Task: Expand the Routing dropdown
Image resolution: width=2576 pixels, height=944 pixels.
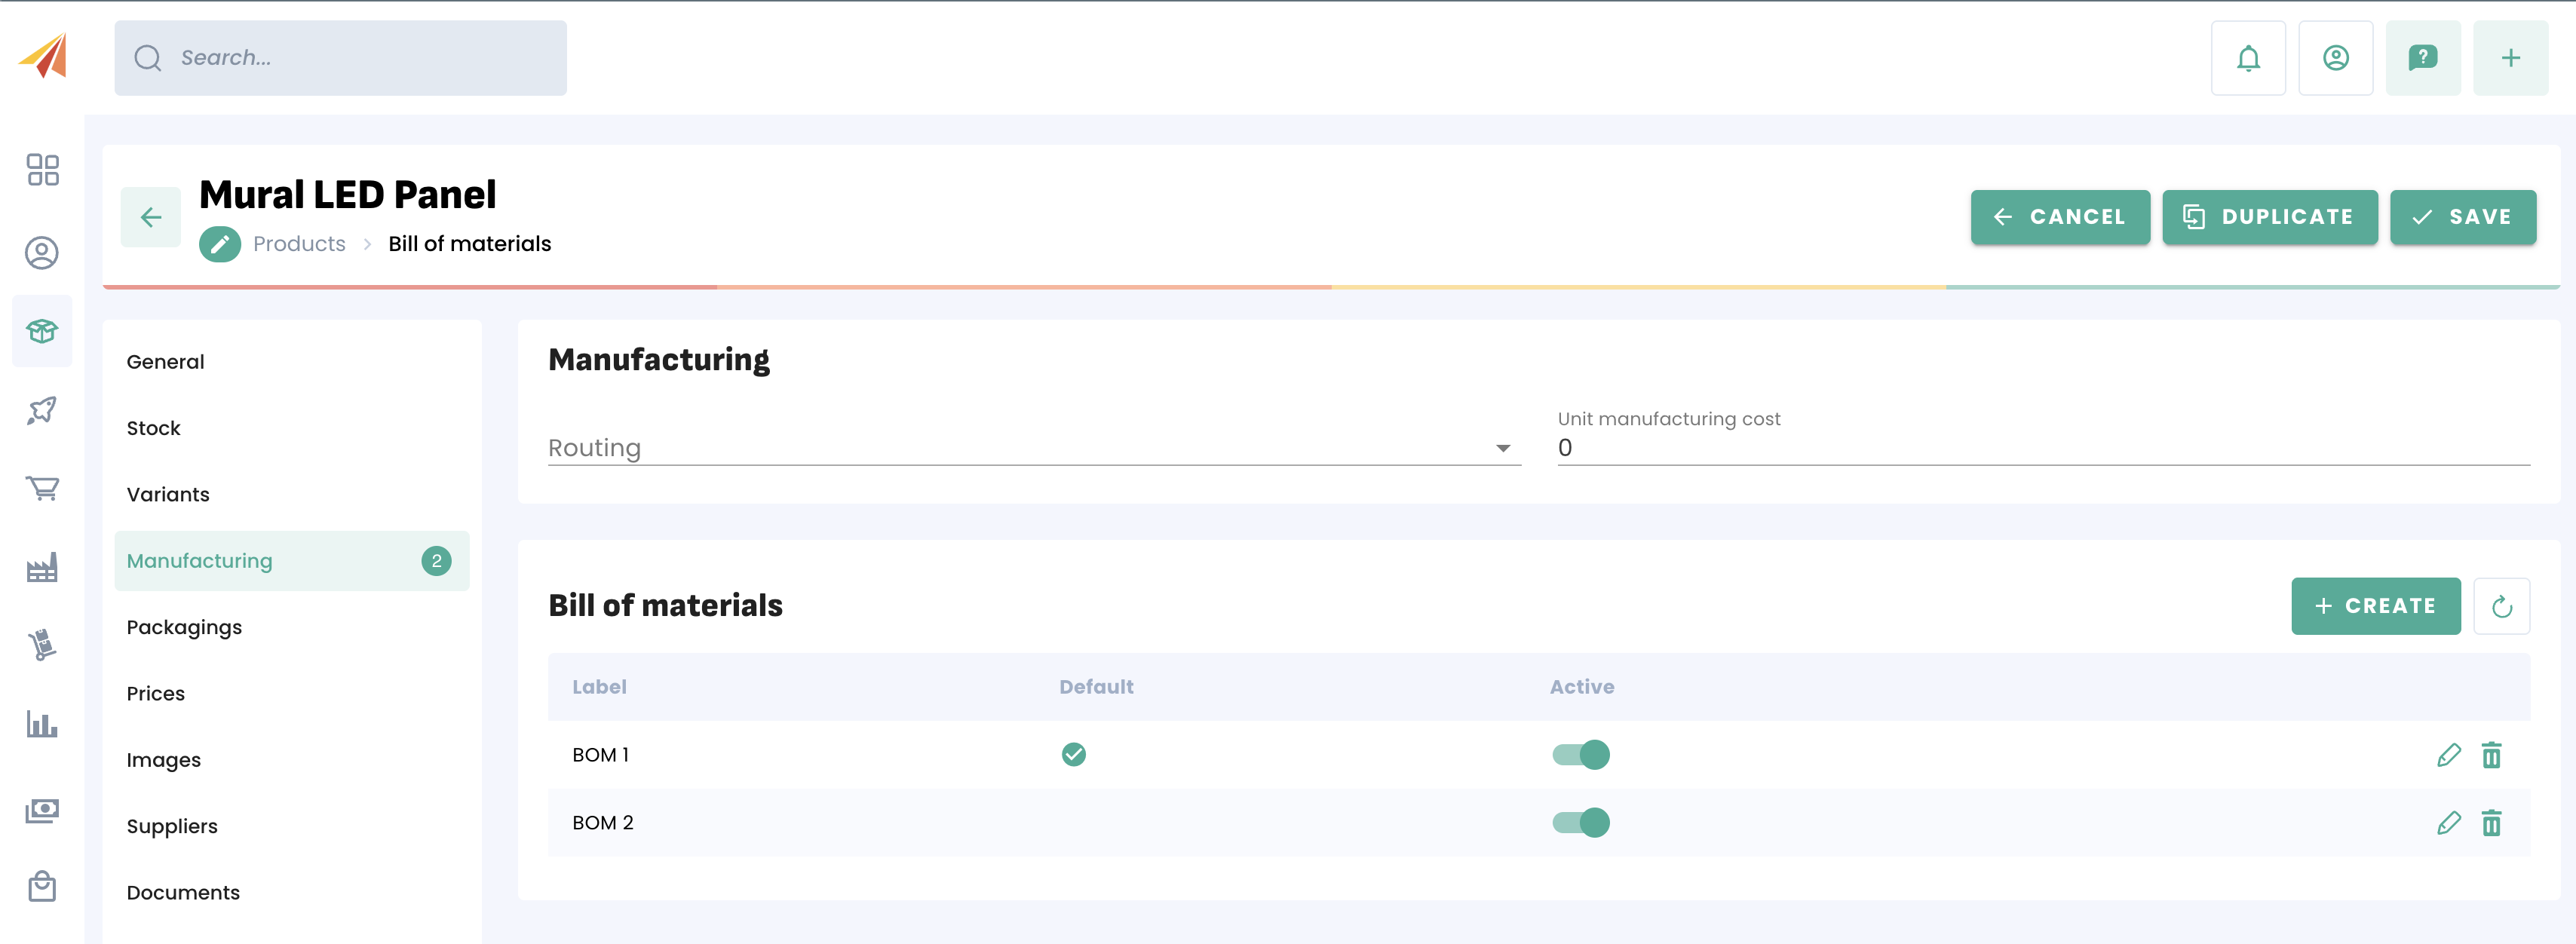Action: coord(1033,448)
